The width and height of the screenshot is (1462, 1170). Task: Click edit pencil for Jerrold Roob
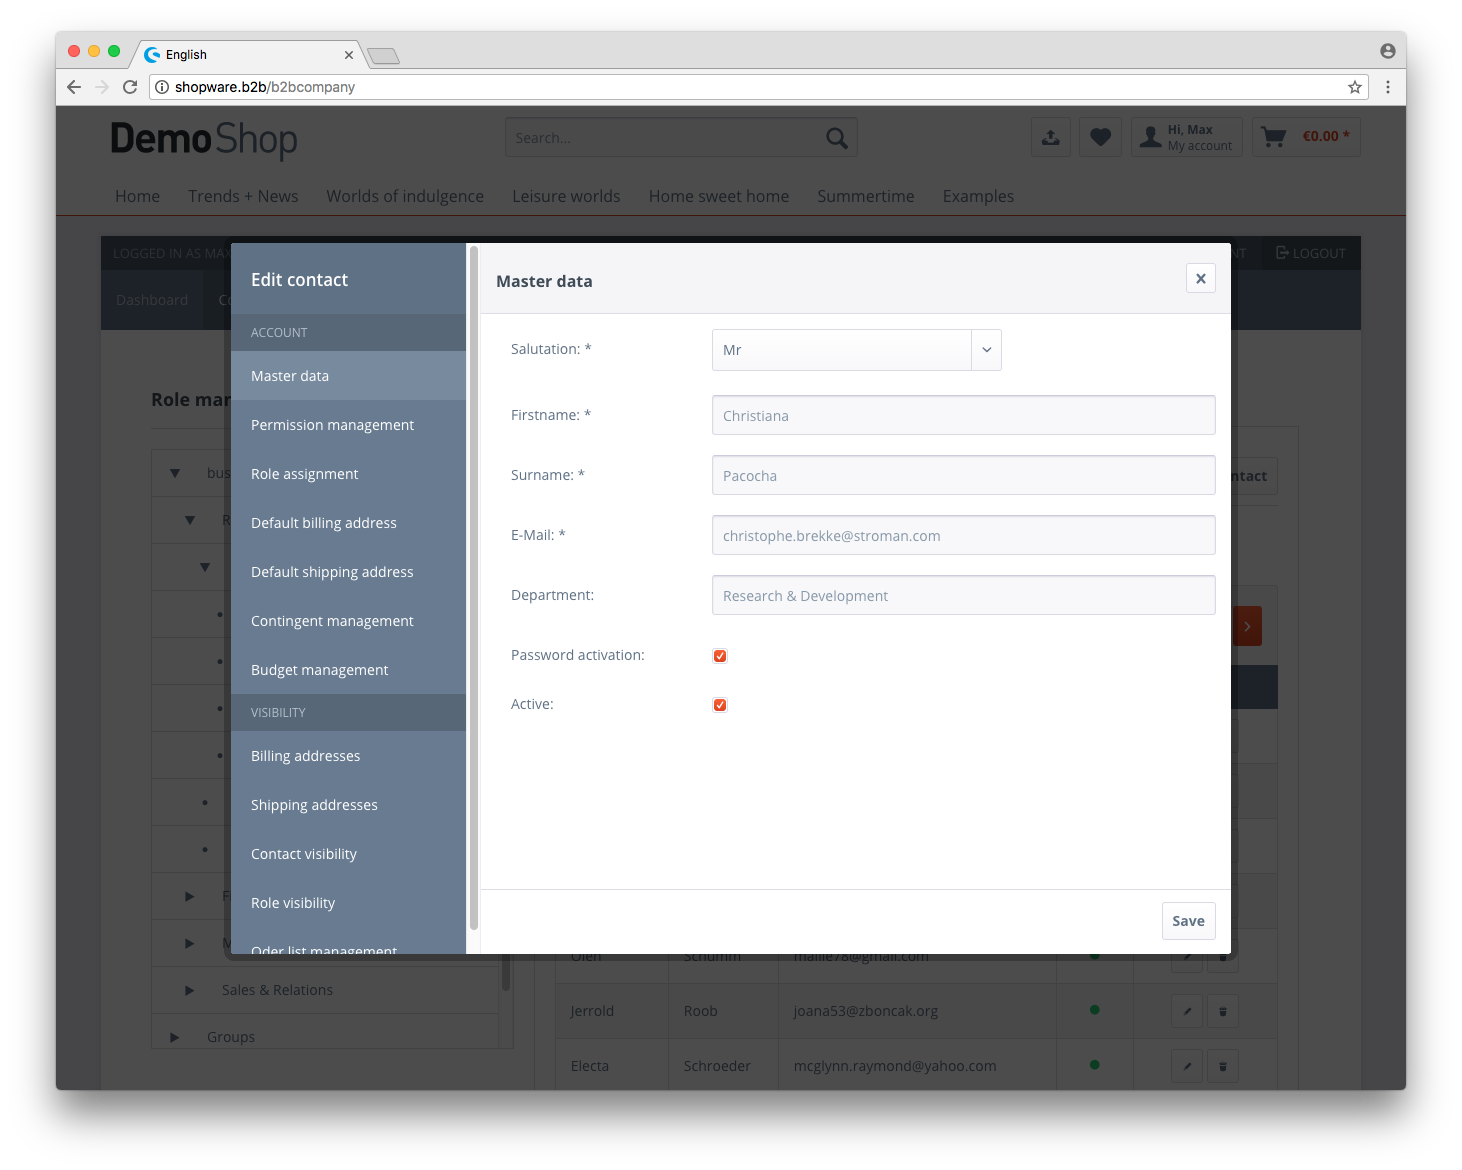pos(1187,1011)
